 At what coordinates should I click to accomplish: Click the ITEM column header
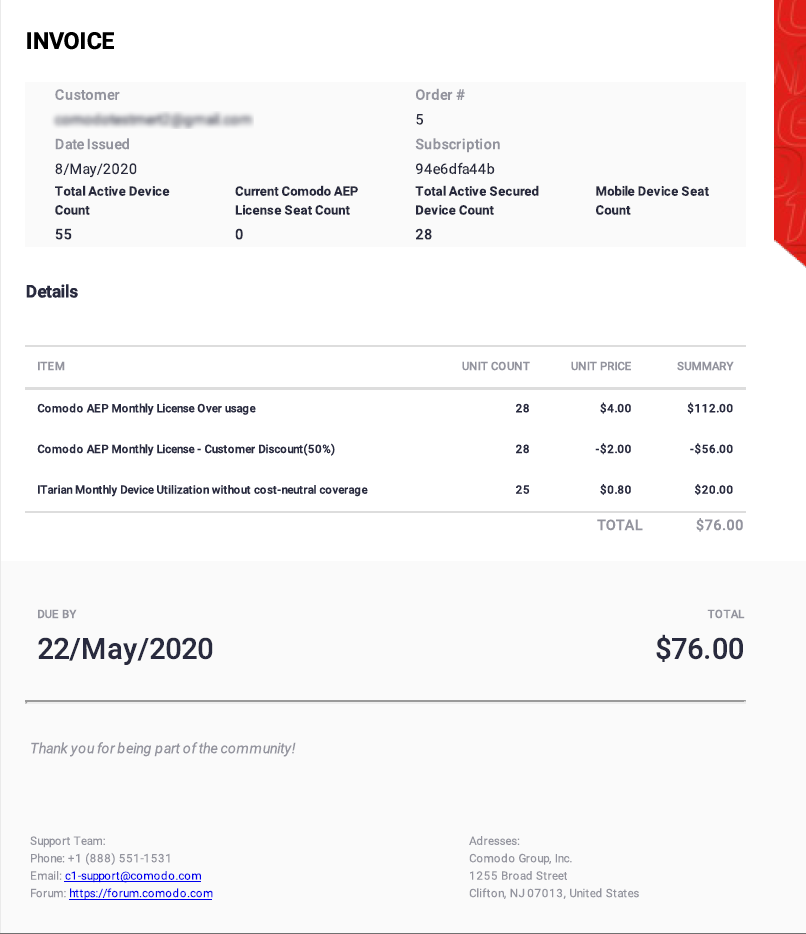pos(51,366)
